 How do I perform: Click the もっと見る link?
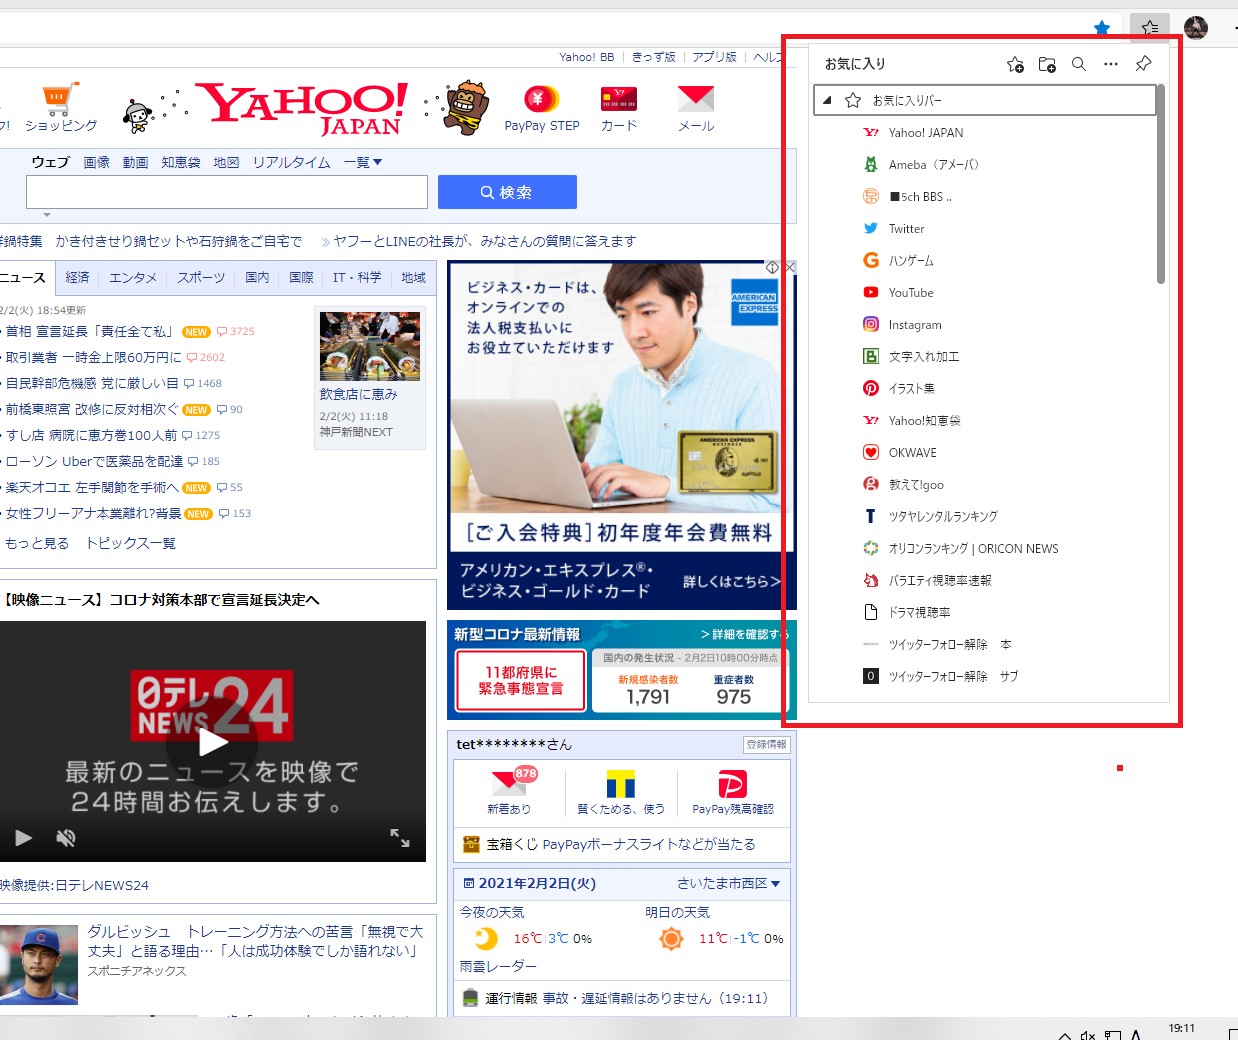(37, 543)
